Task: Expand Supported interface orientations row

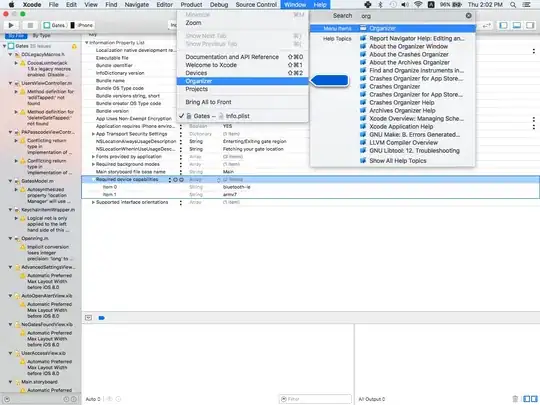Action: (93, 202)
